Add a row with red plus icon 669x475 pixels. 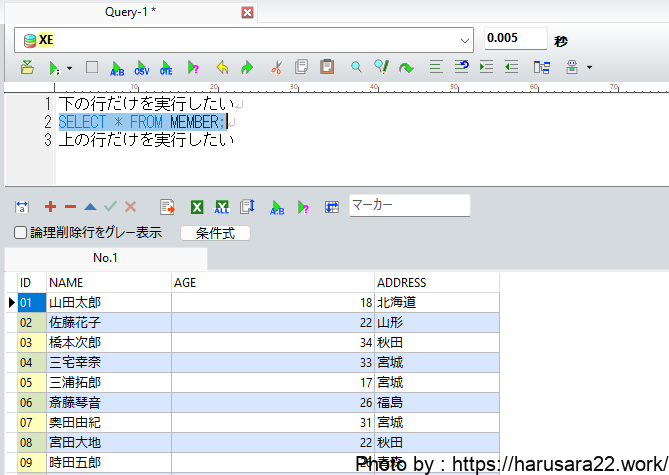[50, 207]
